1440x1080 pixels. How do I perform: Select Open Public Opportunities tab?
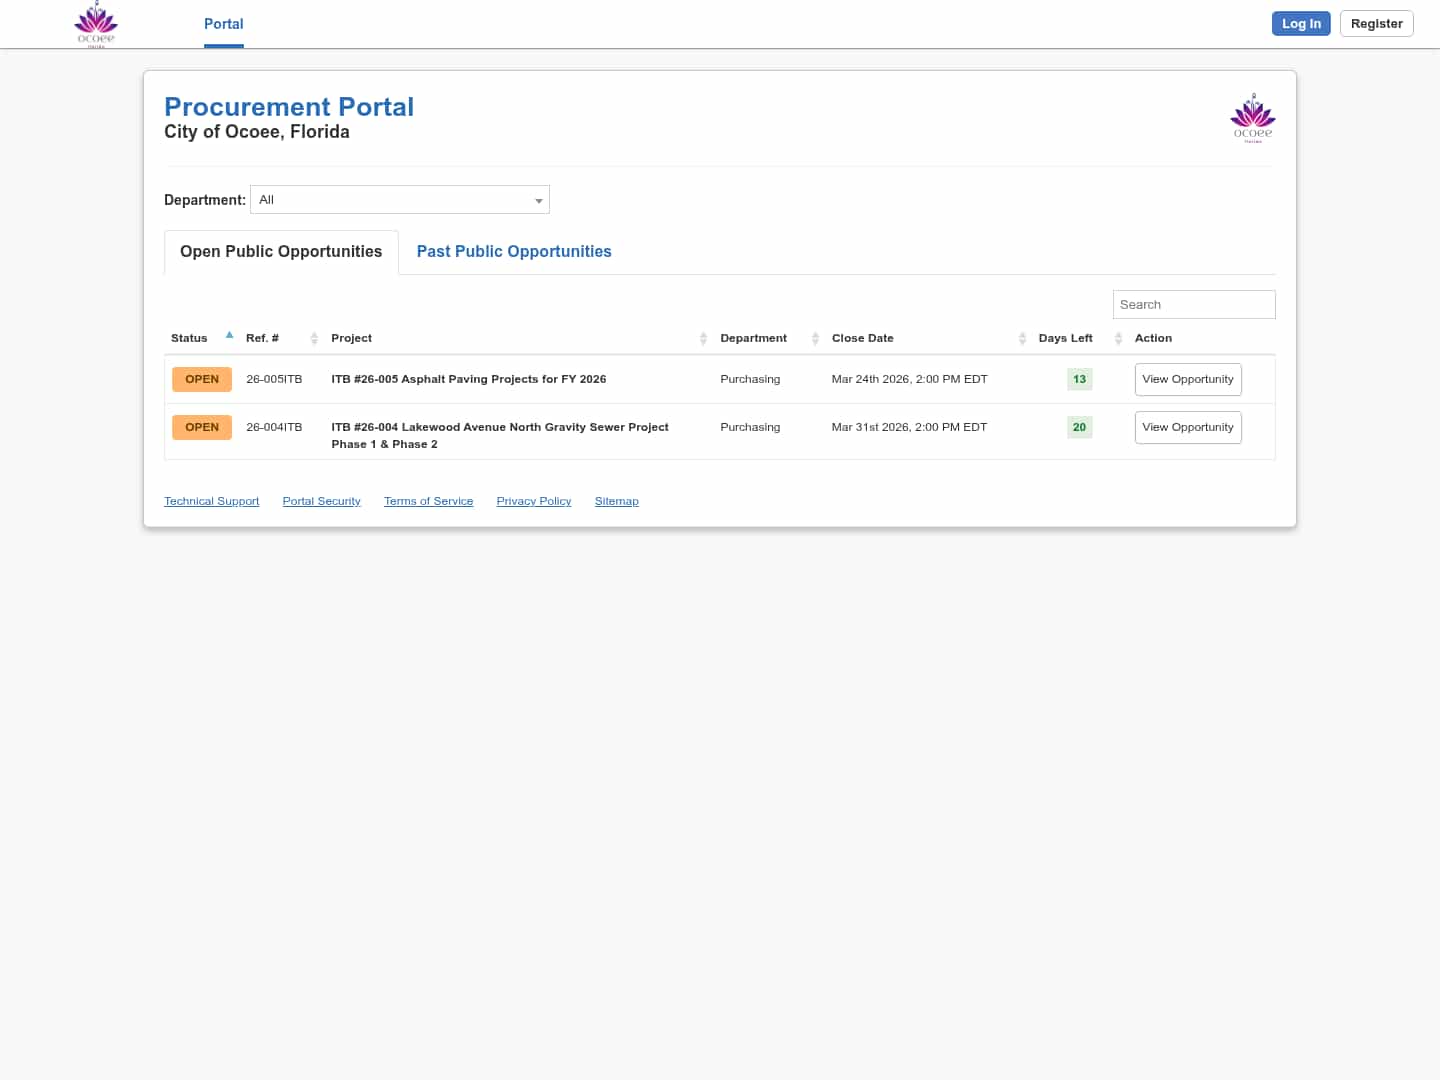click(x=281, y=252)
